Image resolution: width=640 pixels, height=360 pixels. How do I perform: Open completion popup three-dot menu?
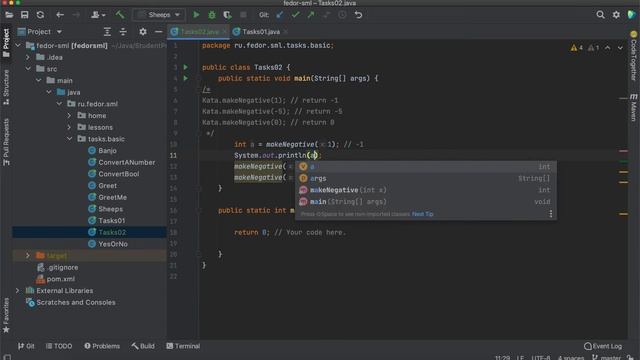[x=551, y=214]
